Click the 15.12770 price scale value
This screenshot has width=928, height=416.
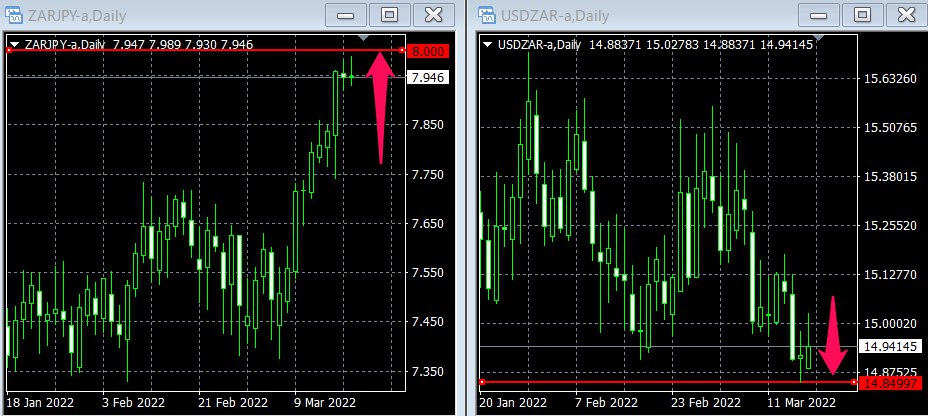(x=890, y=275)
